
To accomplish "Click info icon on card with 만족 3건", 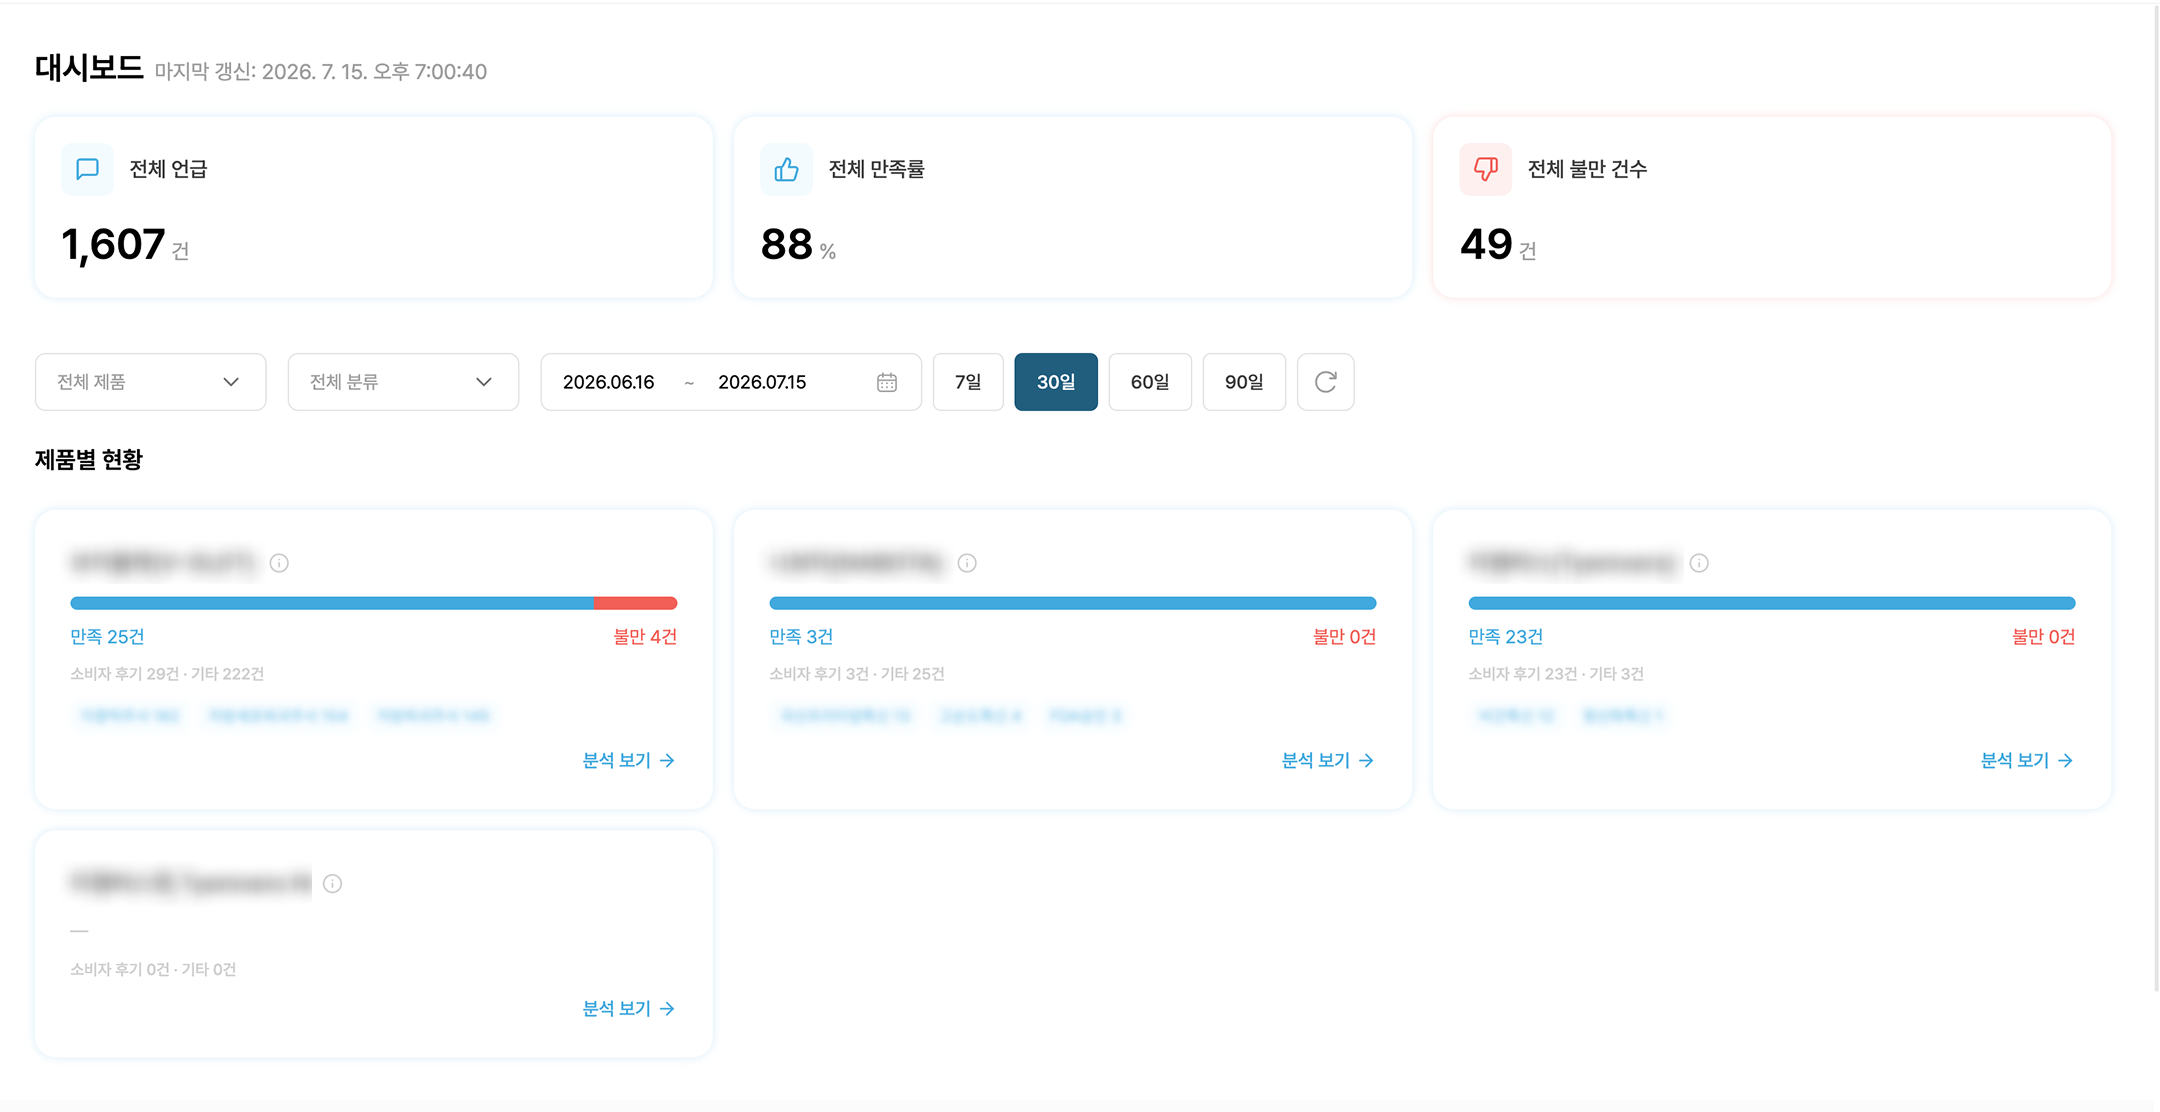I will coord(967,563).
